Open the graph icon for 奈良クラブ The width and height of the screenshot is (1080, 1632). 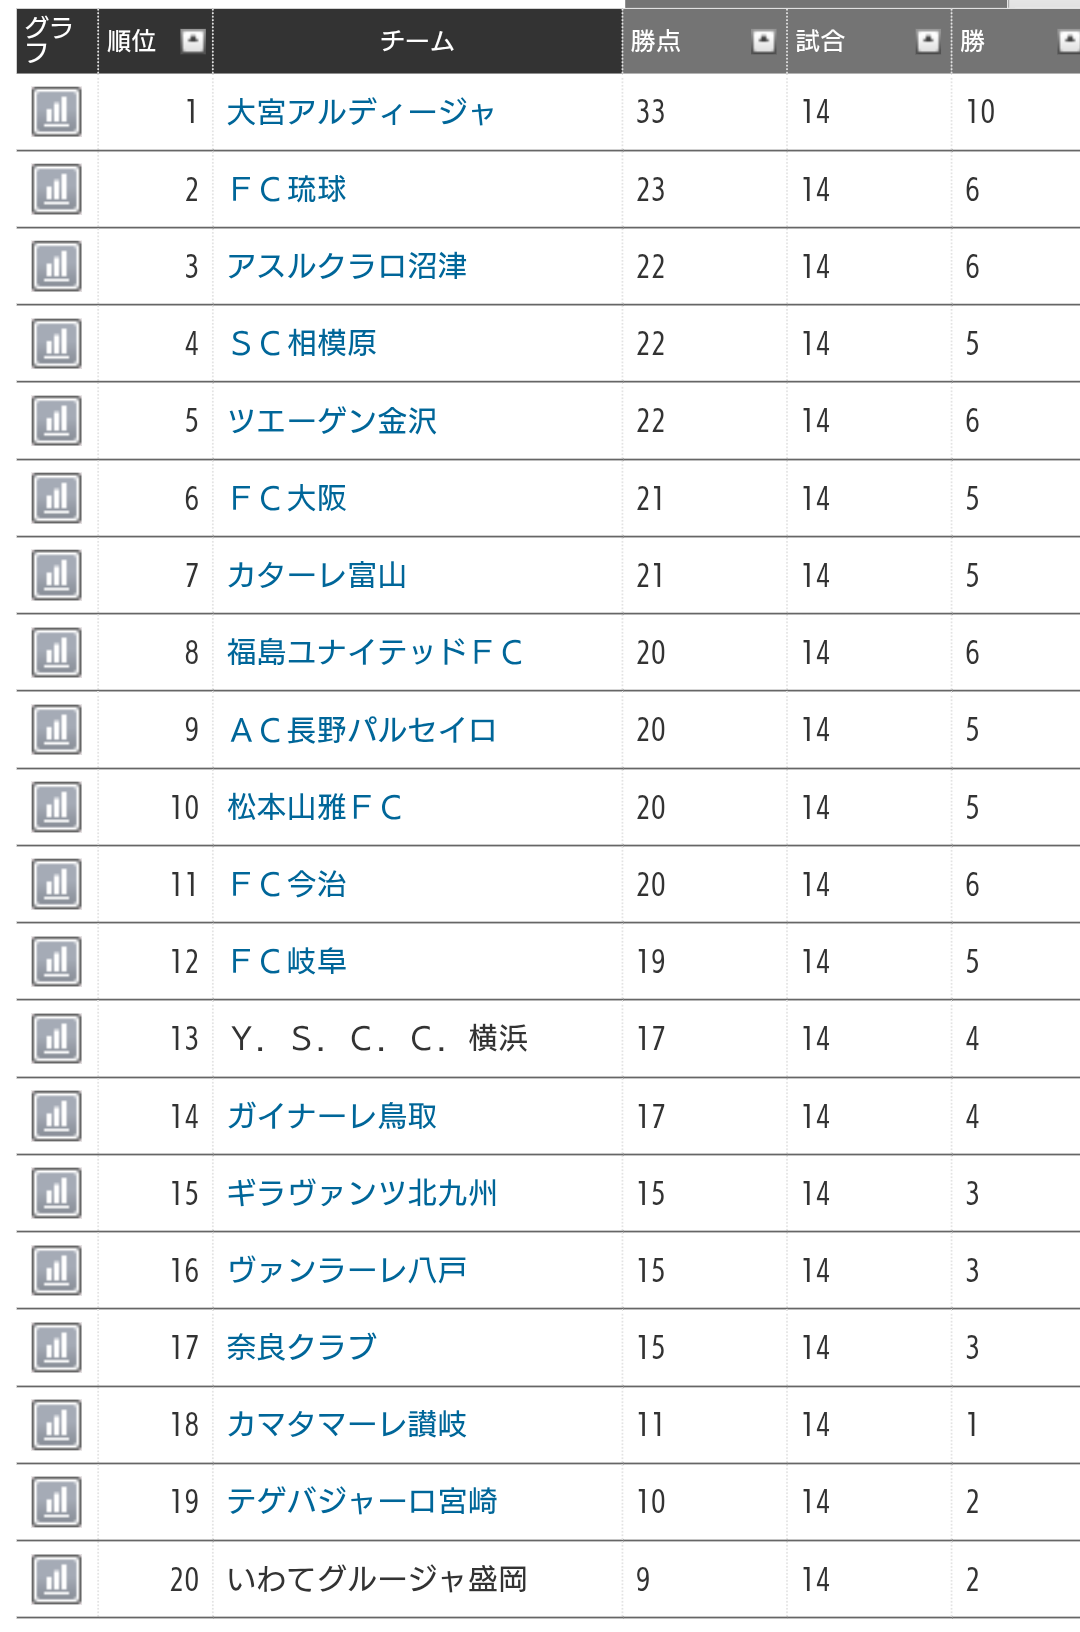pyautogui.click(x=56, y=1348)
